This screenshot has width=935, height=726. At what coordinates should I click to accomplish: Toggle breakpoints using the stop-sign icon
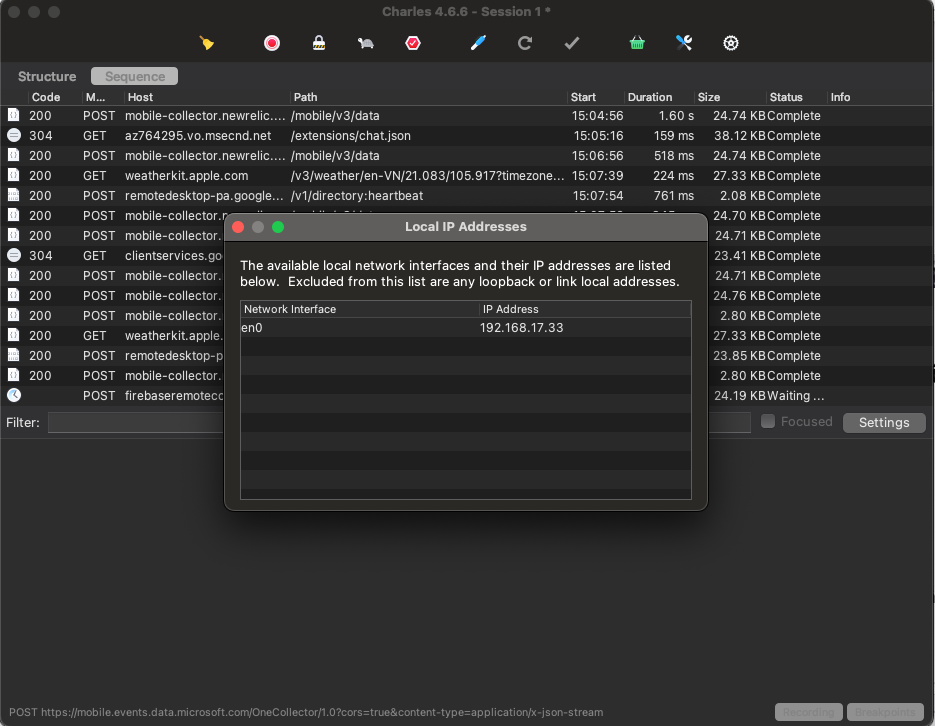coord(412,43)
